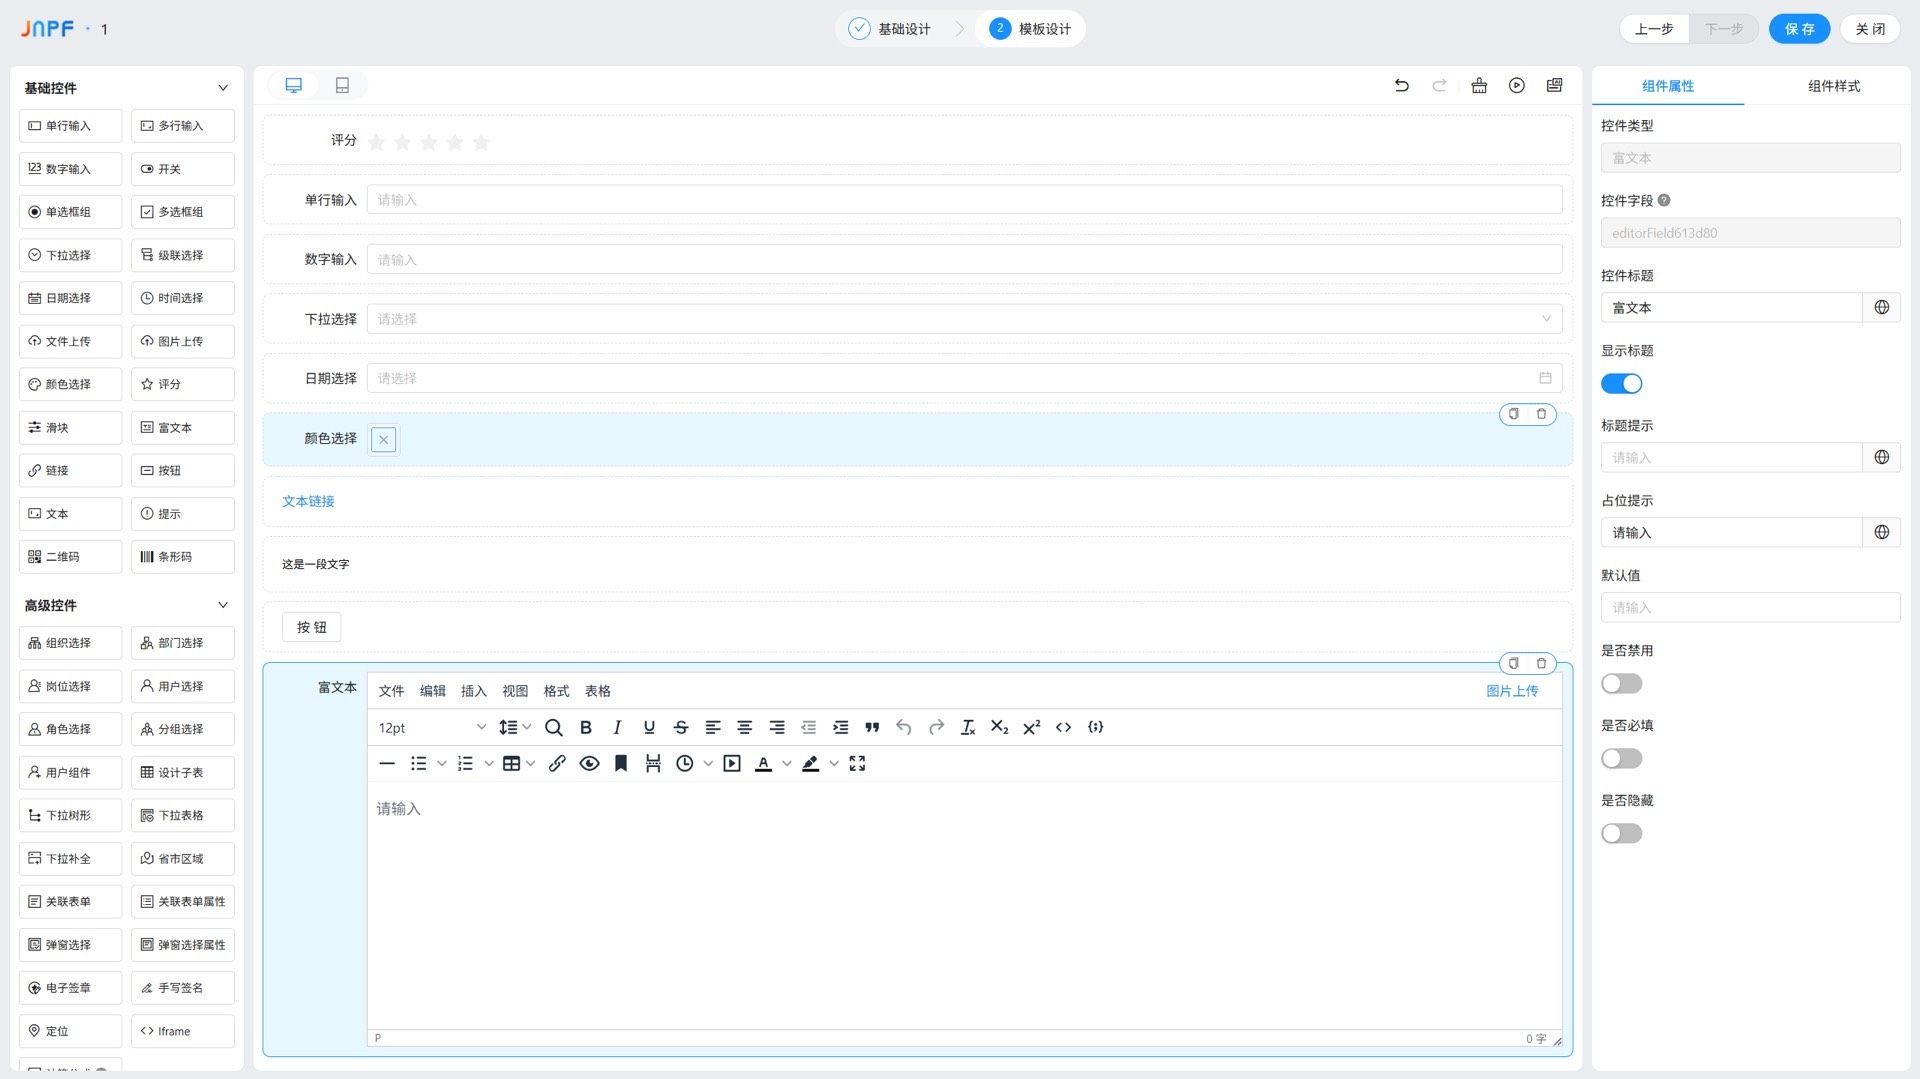
Task: Click the 控件标题 input field
Action: pyautogui.click(x=1731, y=308)
